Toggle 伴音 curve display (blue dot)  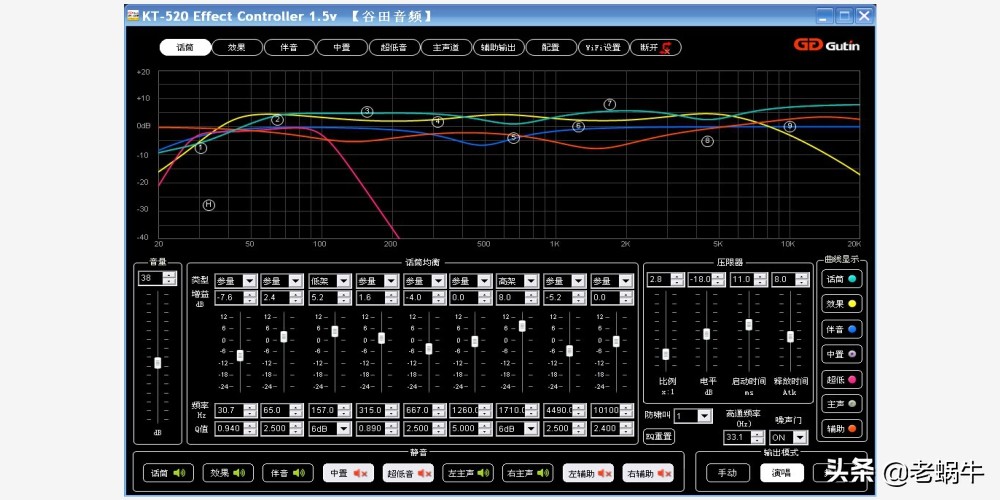pyautogui.click(x=841, y=328)
